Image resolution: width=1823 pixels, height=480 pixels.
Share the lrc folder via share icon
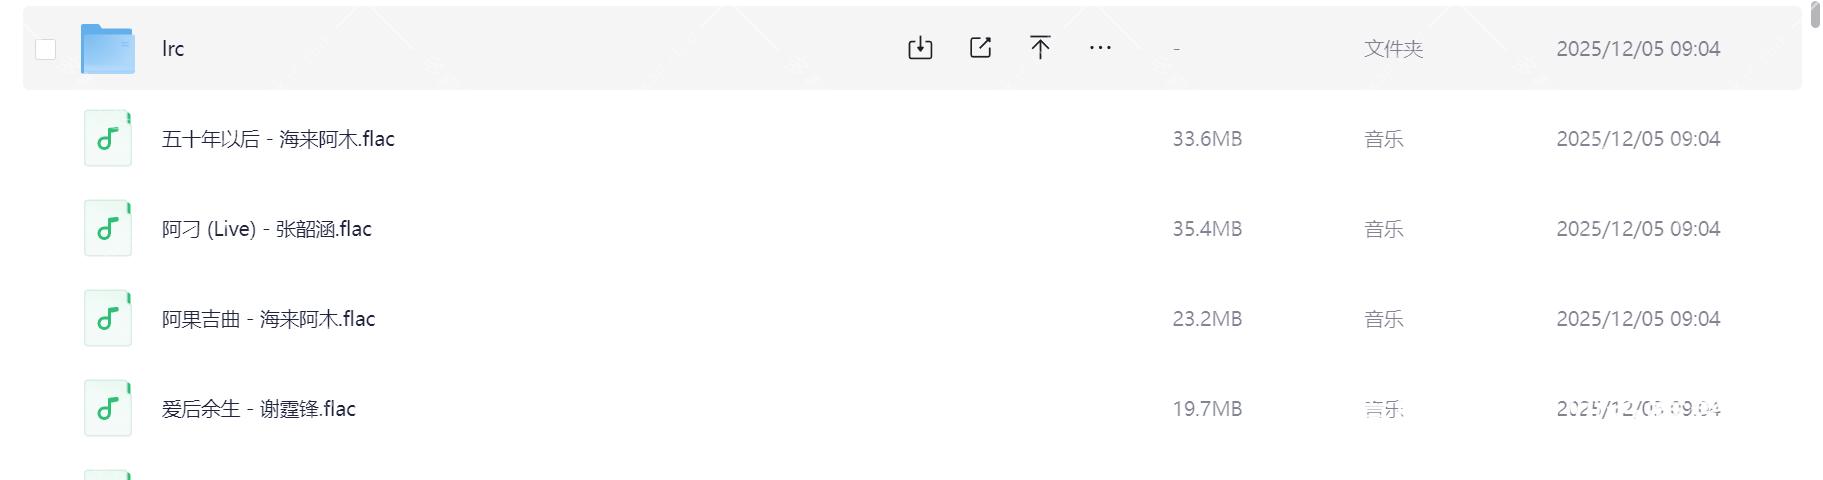coord(980,48)
